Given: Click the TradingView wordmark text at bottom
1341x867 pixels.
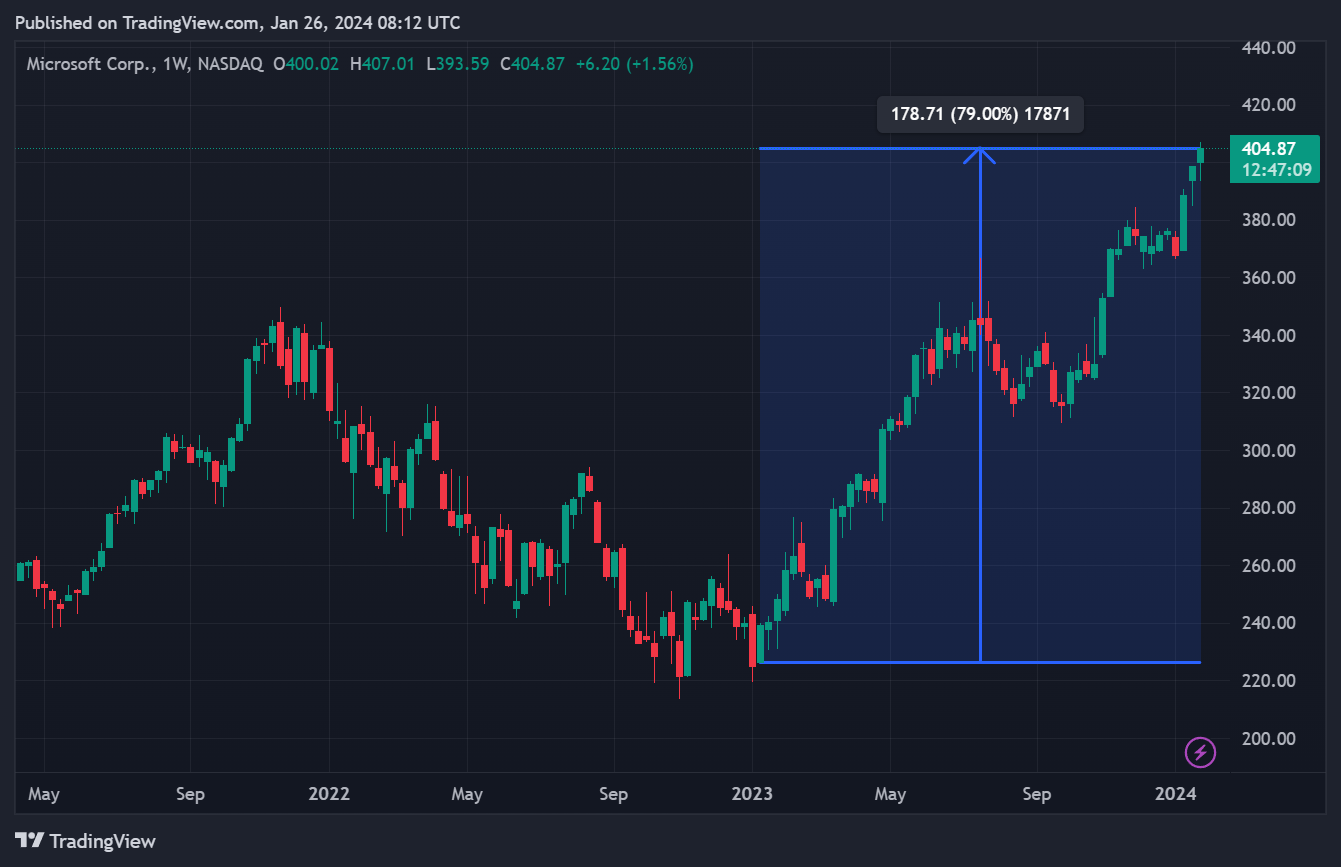Looking at the screenshot, I should click(102, 841).
